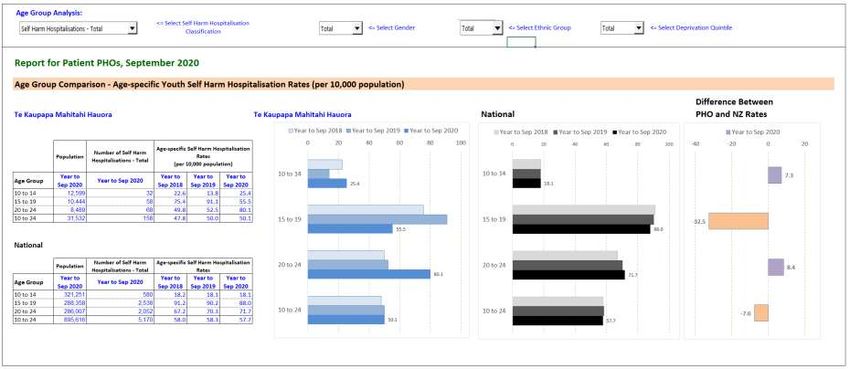Viewport: 850px width, 369px height.
Task: Select national hospitalisations cell 2,052
Action: click(x=120, y=311)
